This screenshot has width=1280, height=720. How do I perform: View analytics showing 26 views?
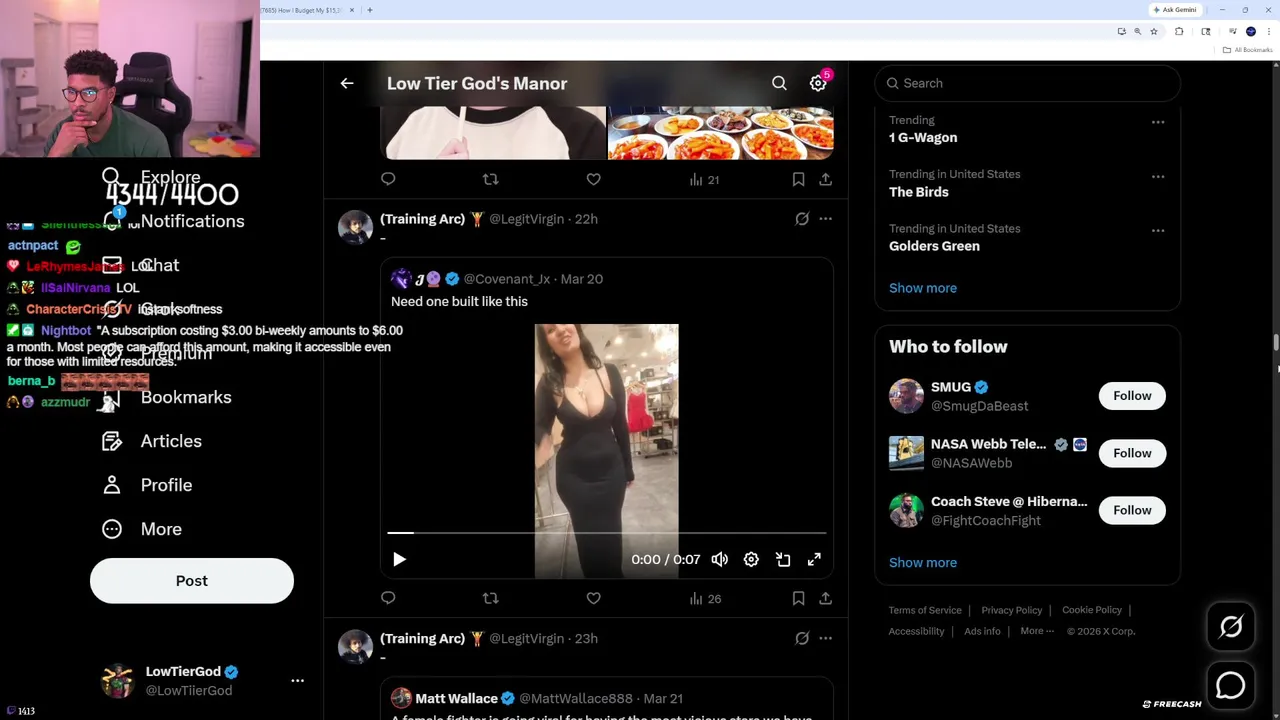[x=705, y=599]
